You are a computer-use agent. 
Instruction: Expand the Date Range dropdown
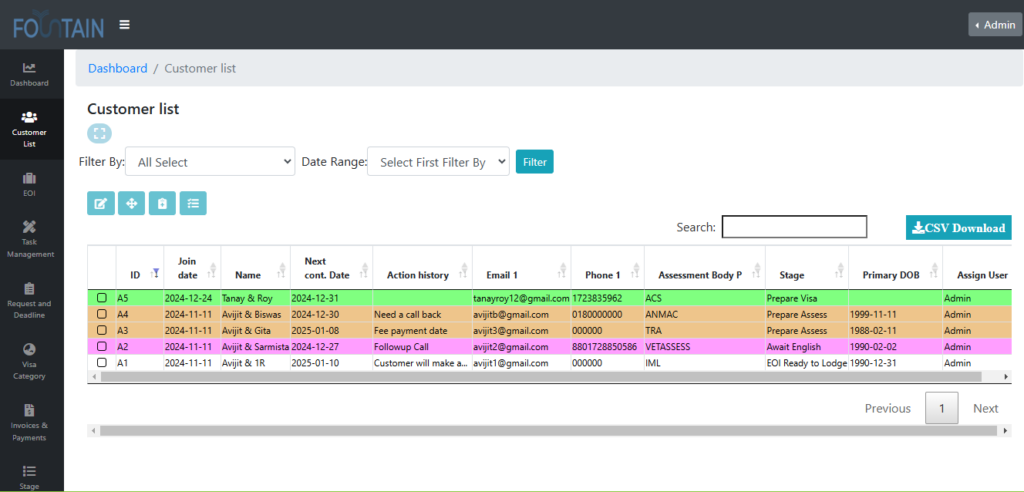pyautogui.click(x=438, y=161)
